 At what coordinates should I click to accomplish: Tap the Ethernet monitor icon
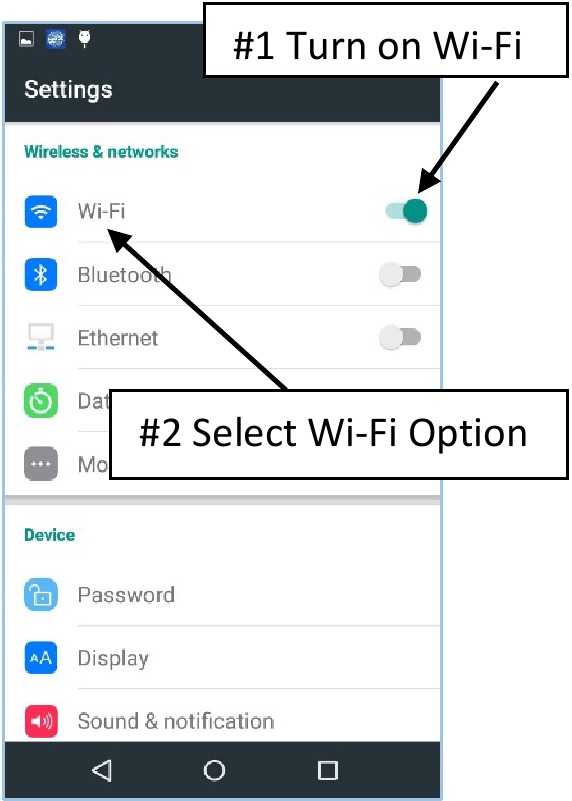tap(41, 337)
